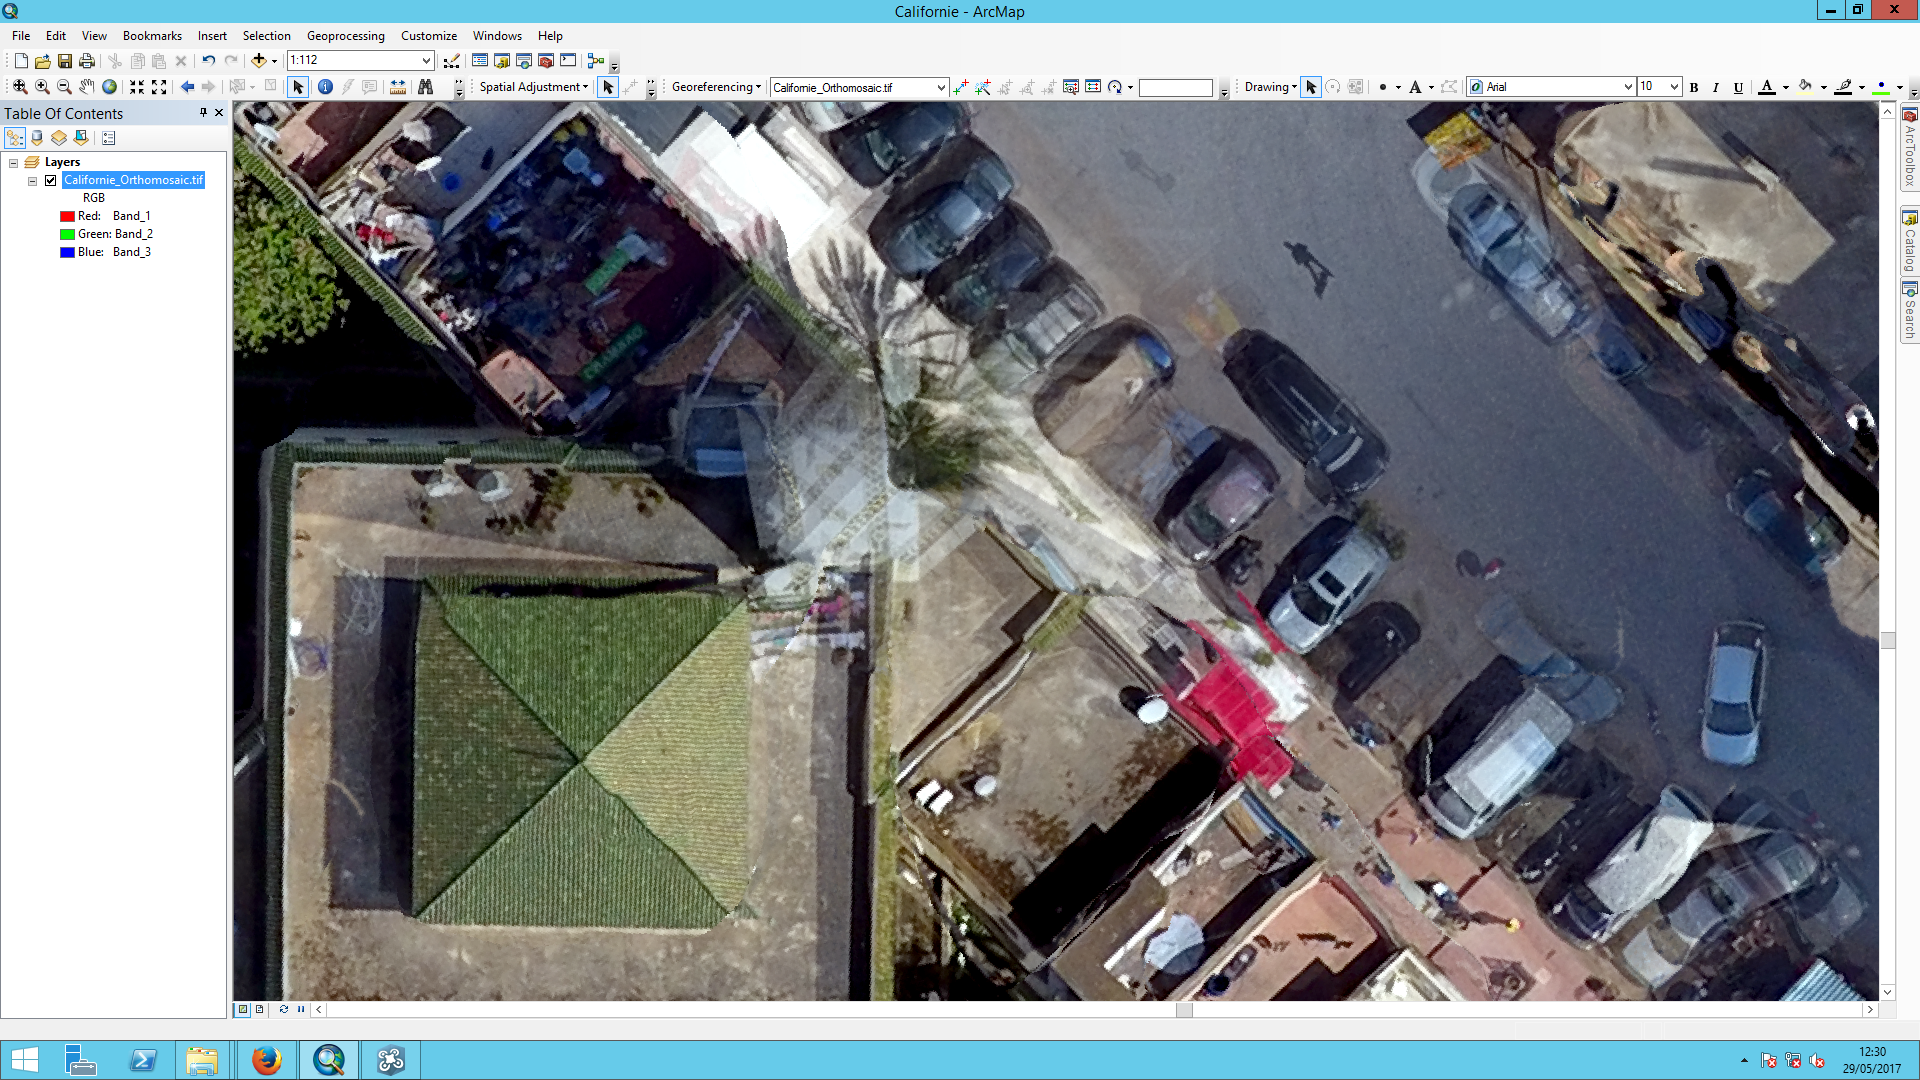Toggle Bold text formatting
Image resolution: width=1920 pixels, height=1080 pixels.
pos(1694,88)
